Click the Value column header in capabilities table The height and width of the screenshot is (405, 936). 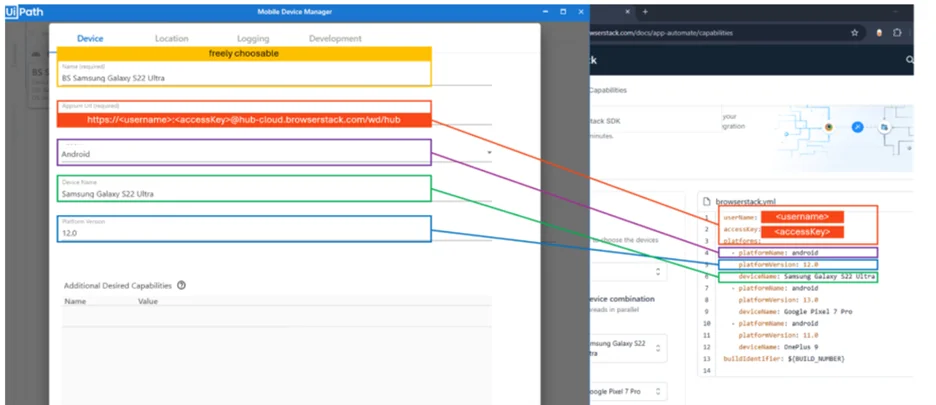pyautogui.click(x=147, y=302)
